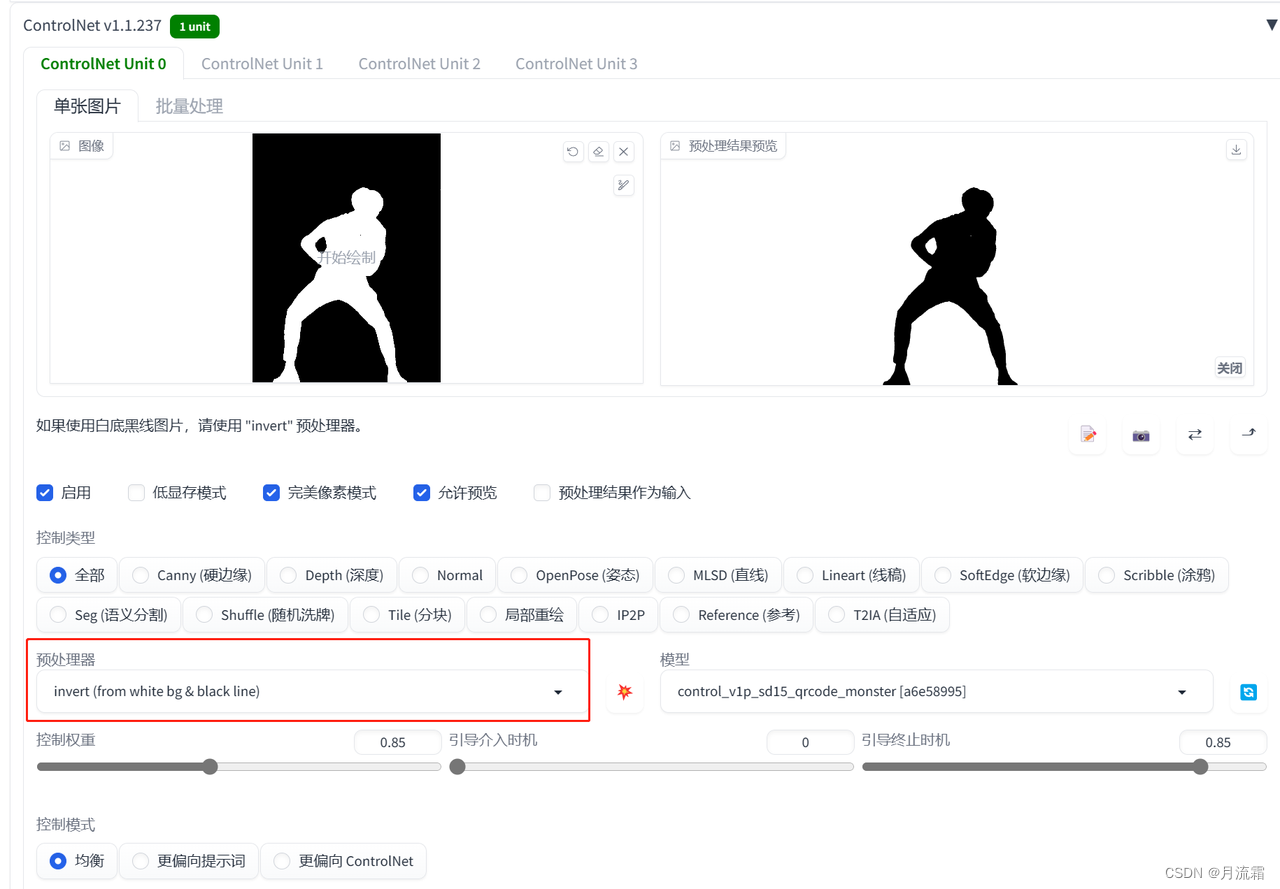Enable 预处理结果作为输入 checkbox

pos(542,492)
